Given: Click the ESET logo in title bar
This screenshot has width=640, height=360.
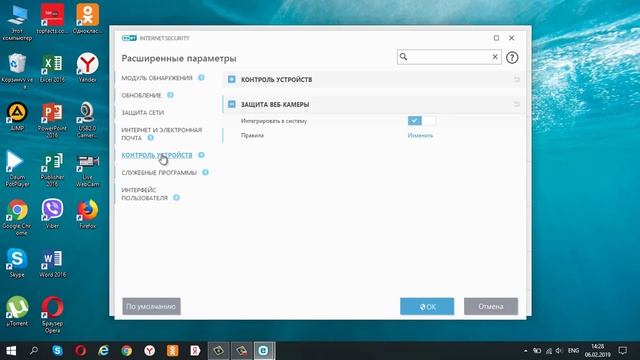Looking at the screenshot, I should pos(129,38).
